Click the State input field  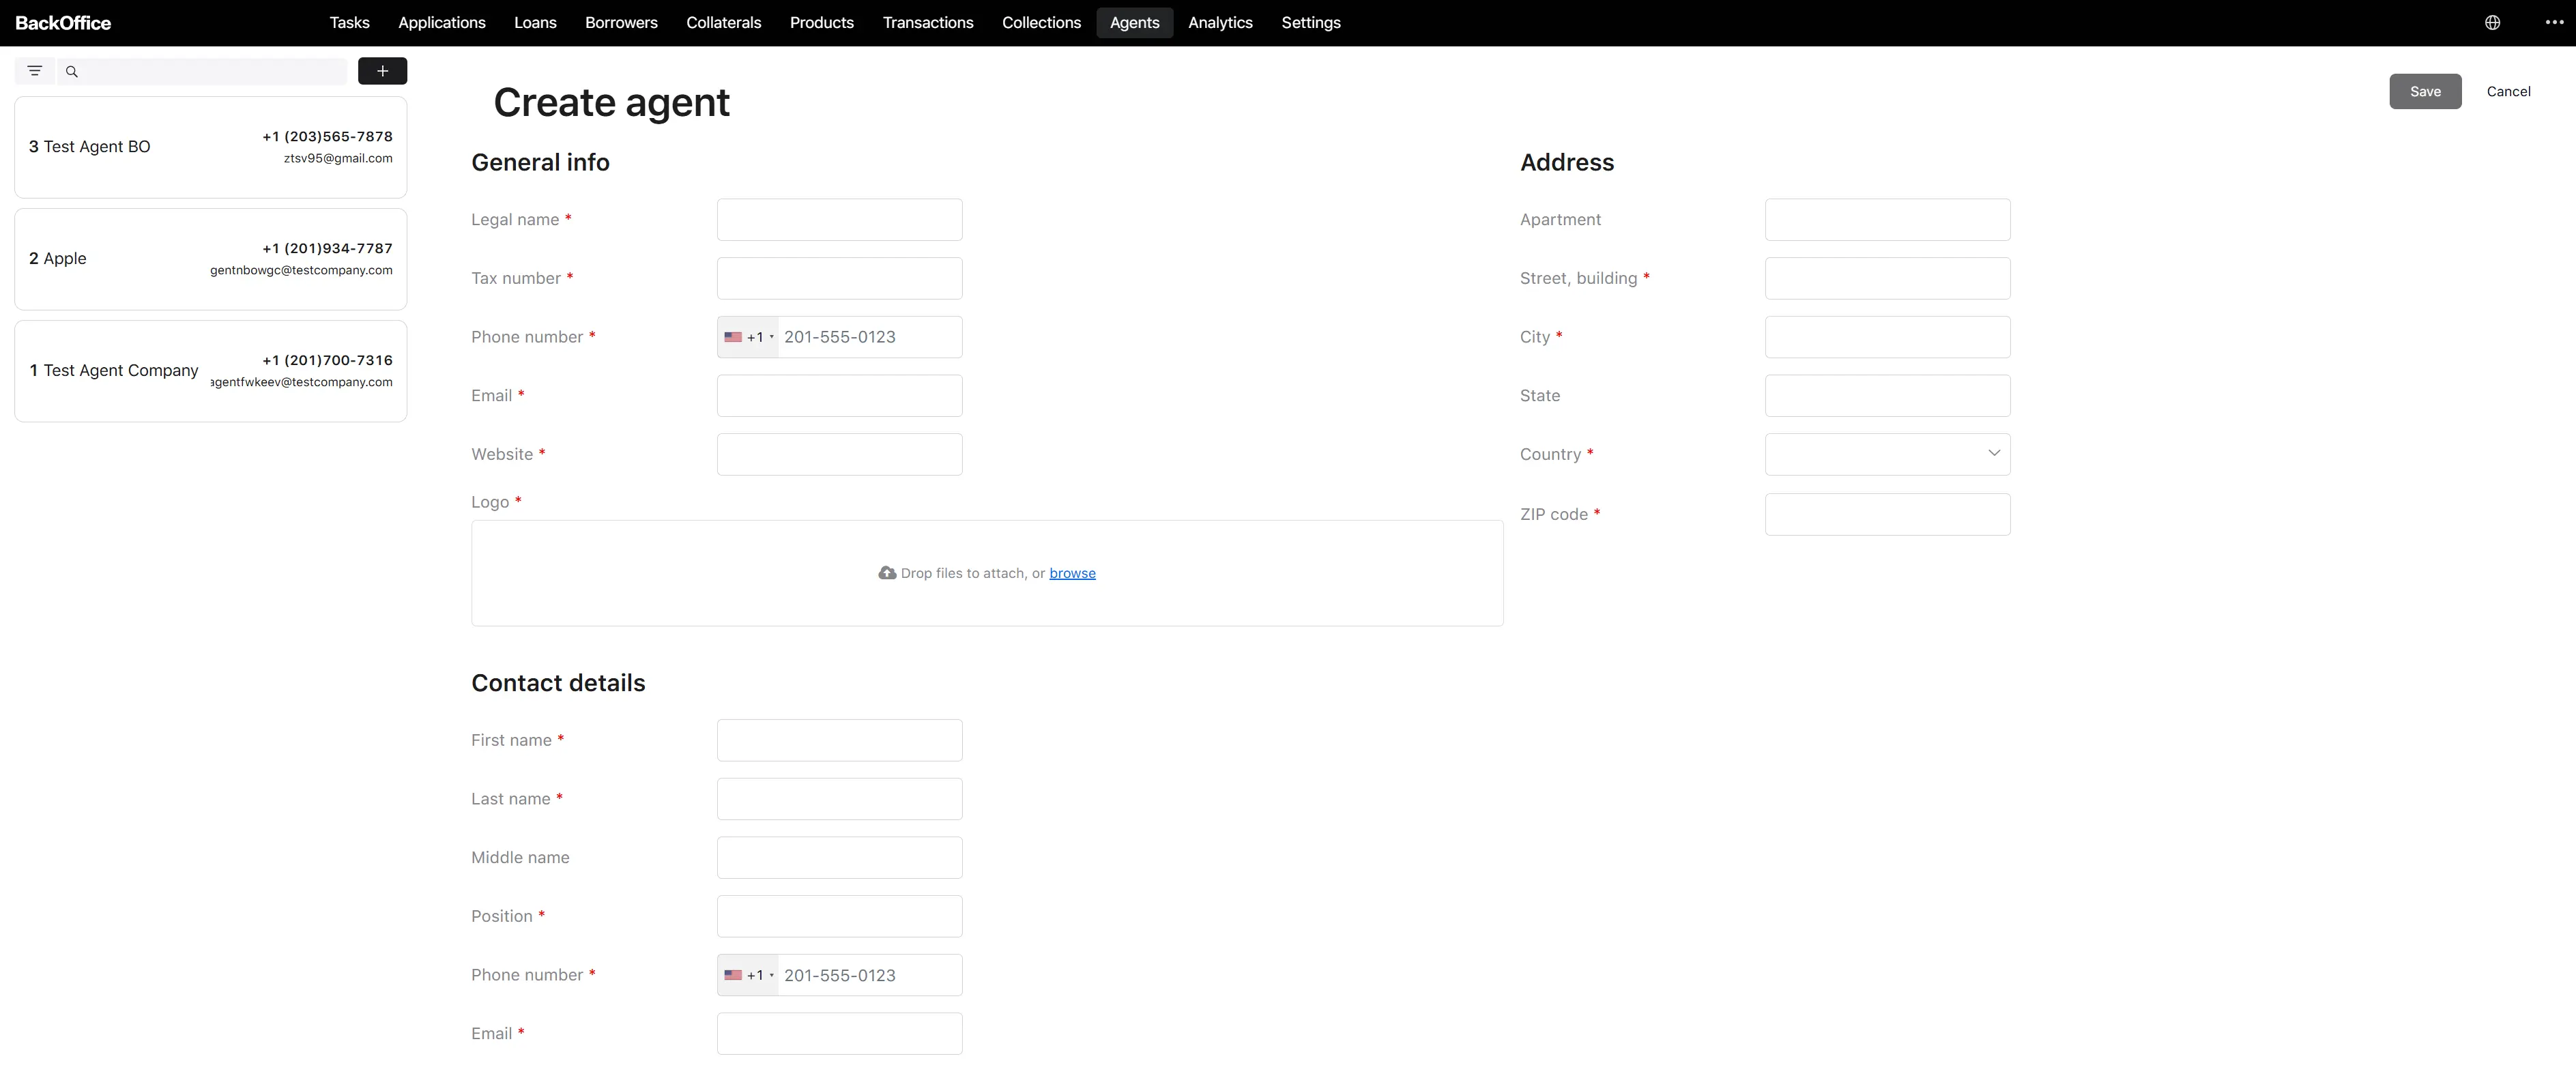tap(1887, 395)
